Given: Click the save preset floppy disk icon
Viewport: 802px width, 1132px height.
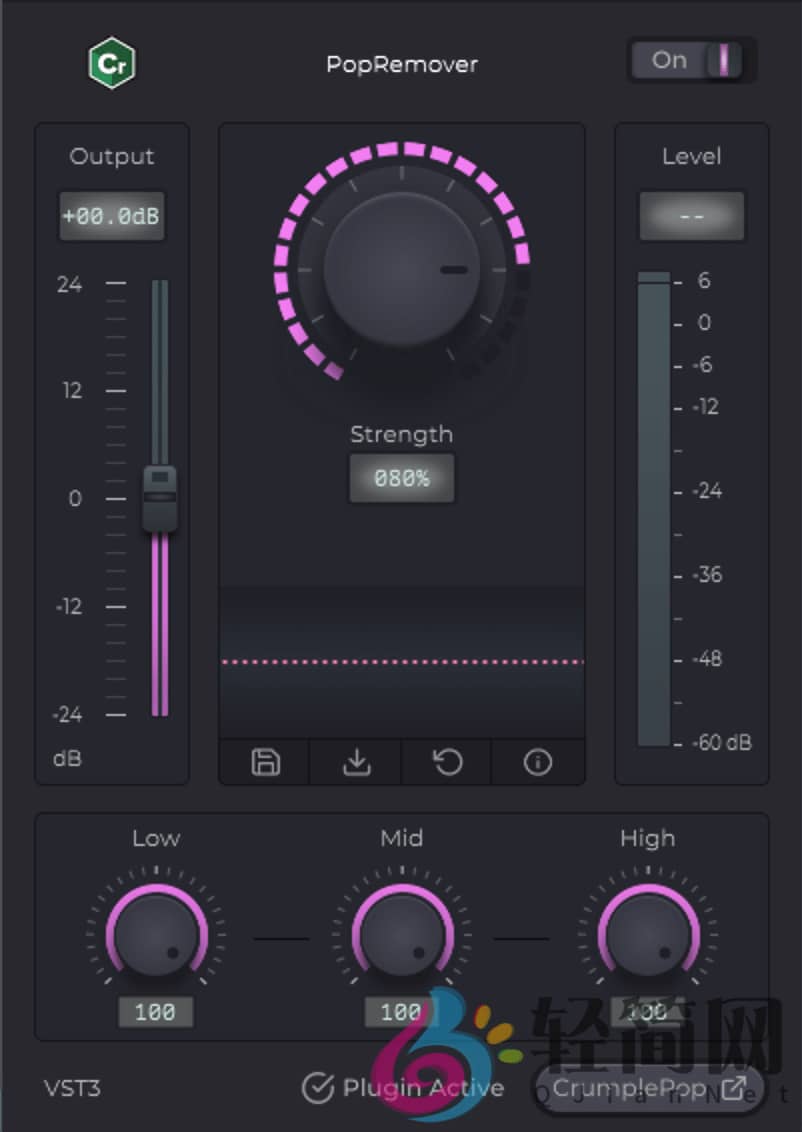Looking at the screenshot, I should [265, 763].
